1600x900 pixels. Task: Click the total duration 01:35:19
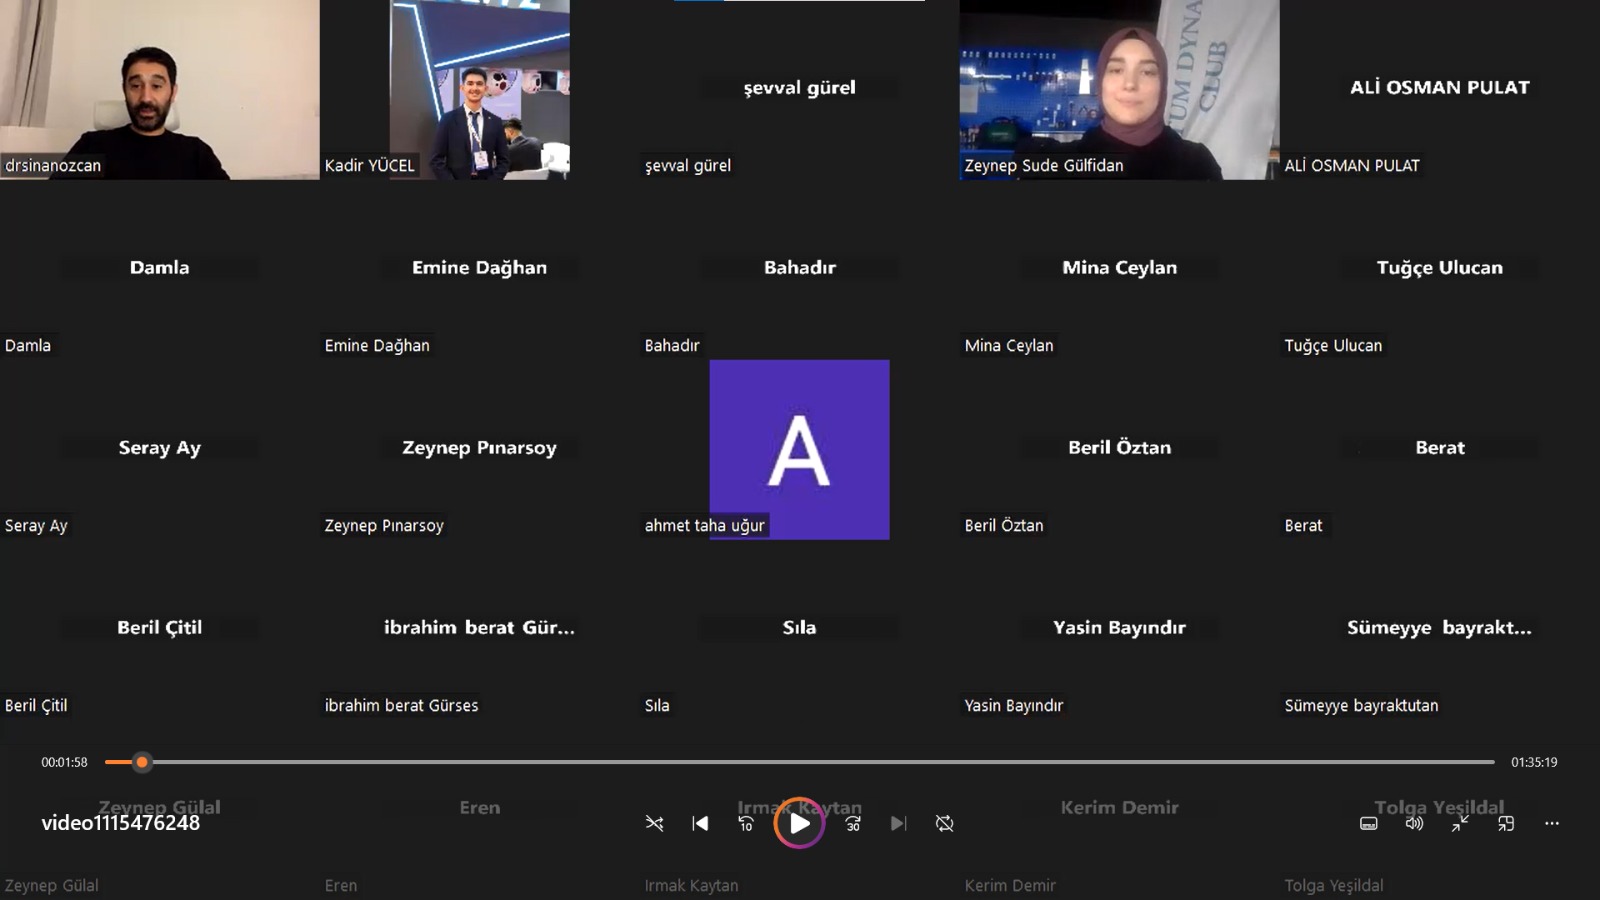click(1534, 762)
